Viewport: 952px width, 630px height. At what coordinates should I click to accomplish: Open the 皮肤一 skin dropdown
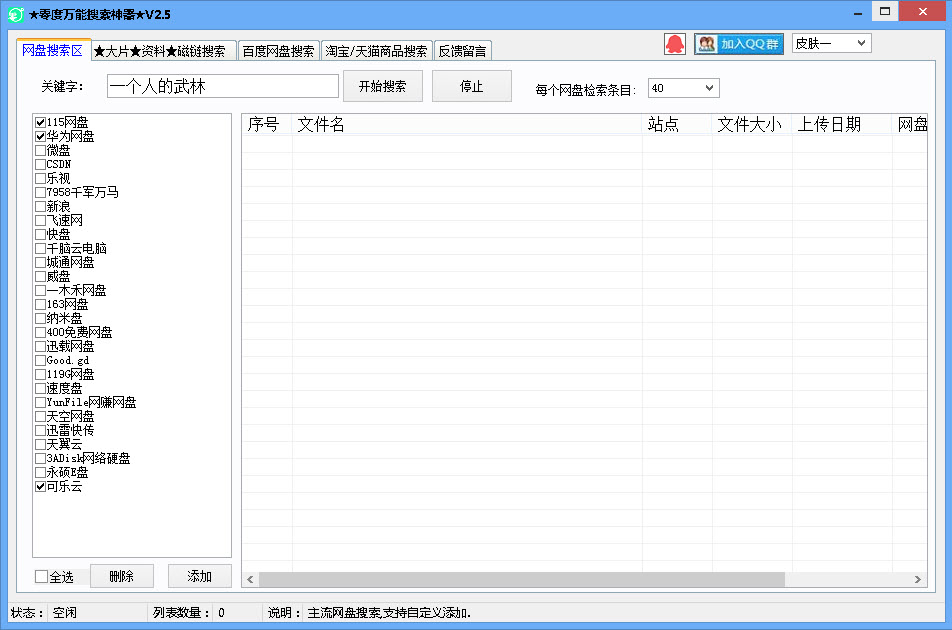[831, 43]
